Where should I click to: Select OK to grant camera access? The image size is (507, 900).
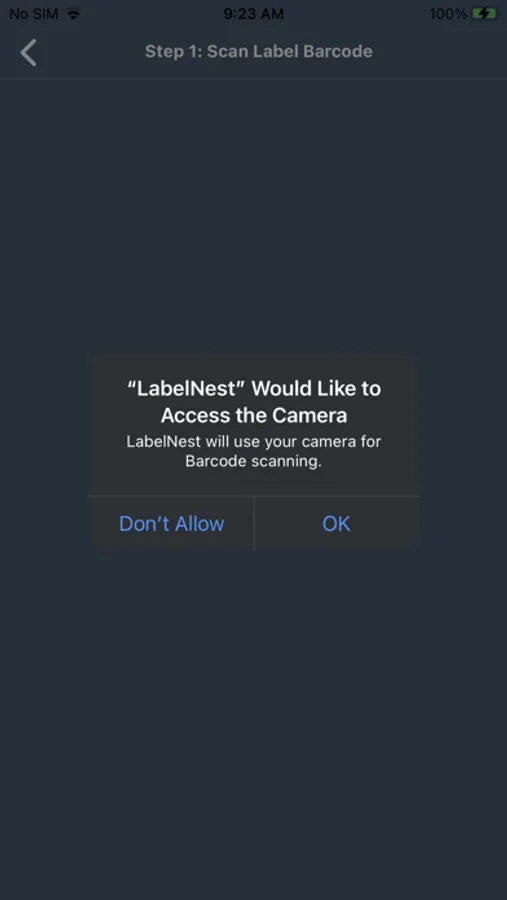[336, 523]
